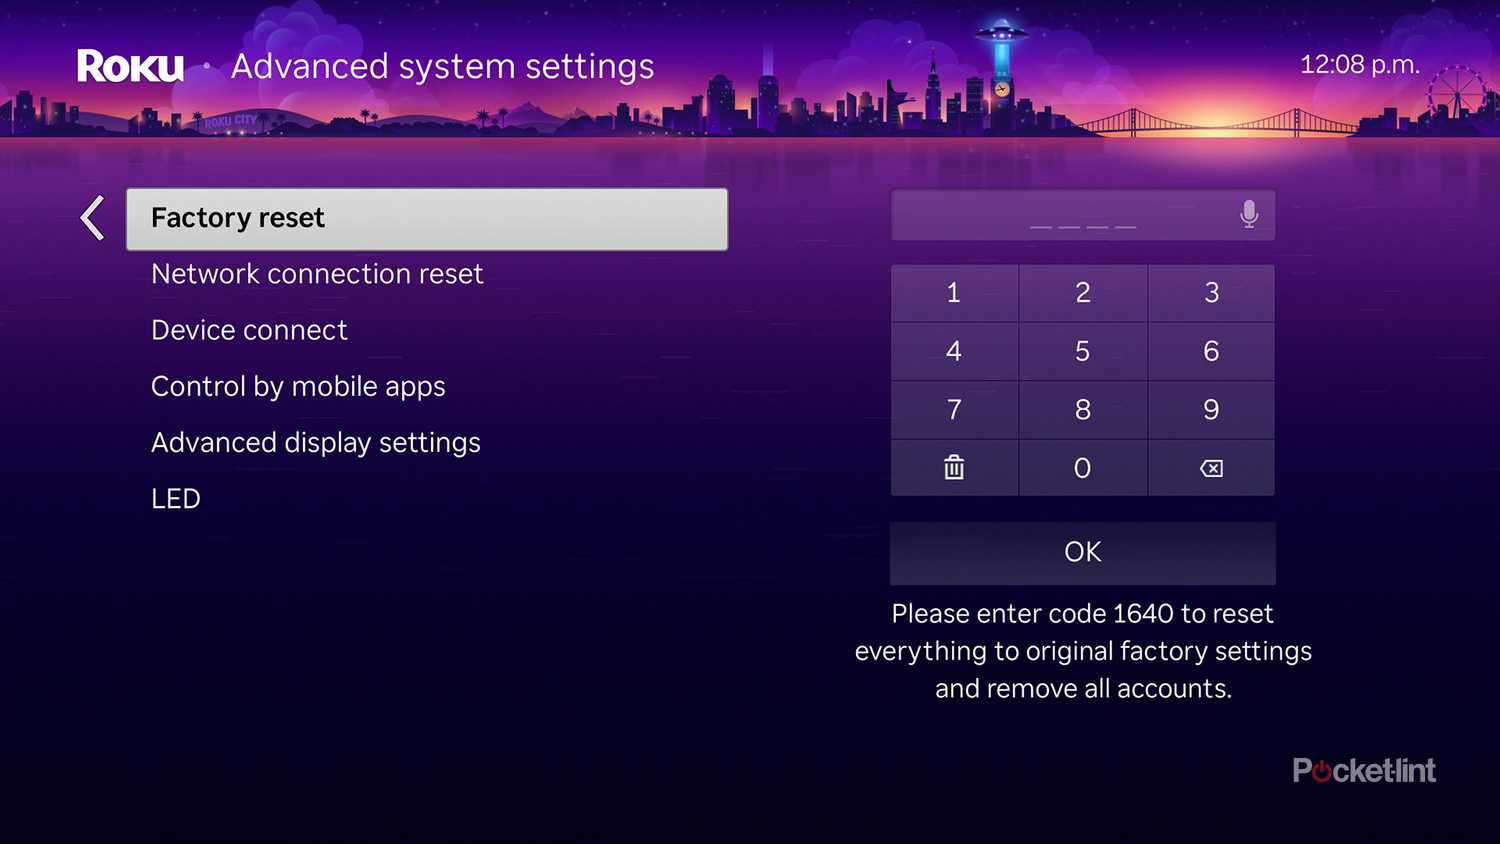Click keypad digit 3
The width and height of the screenshot is (1500, 844).
pos(1211,293)
